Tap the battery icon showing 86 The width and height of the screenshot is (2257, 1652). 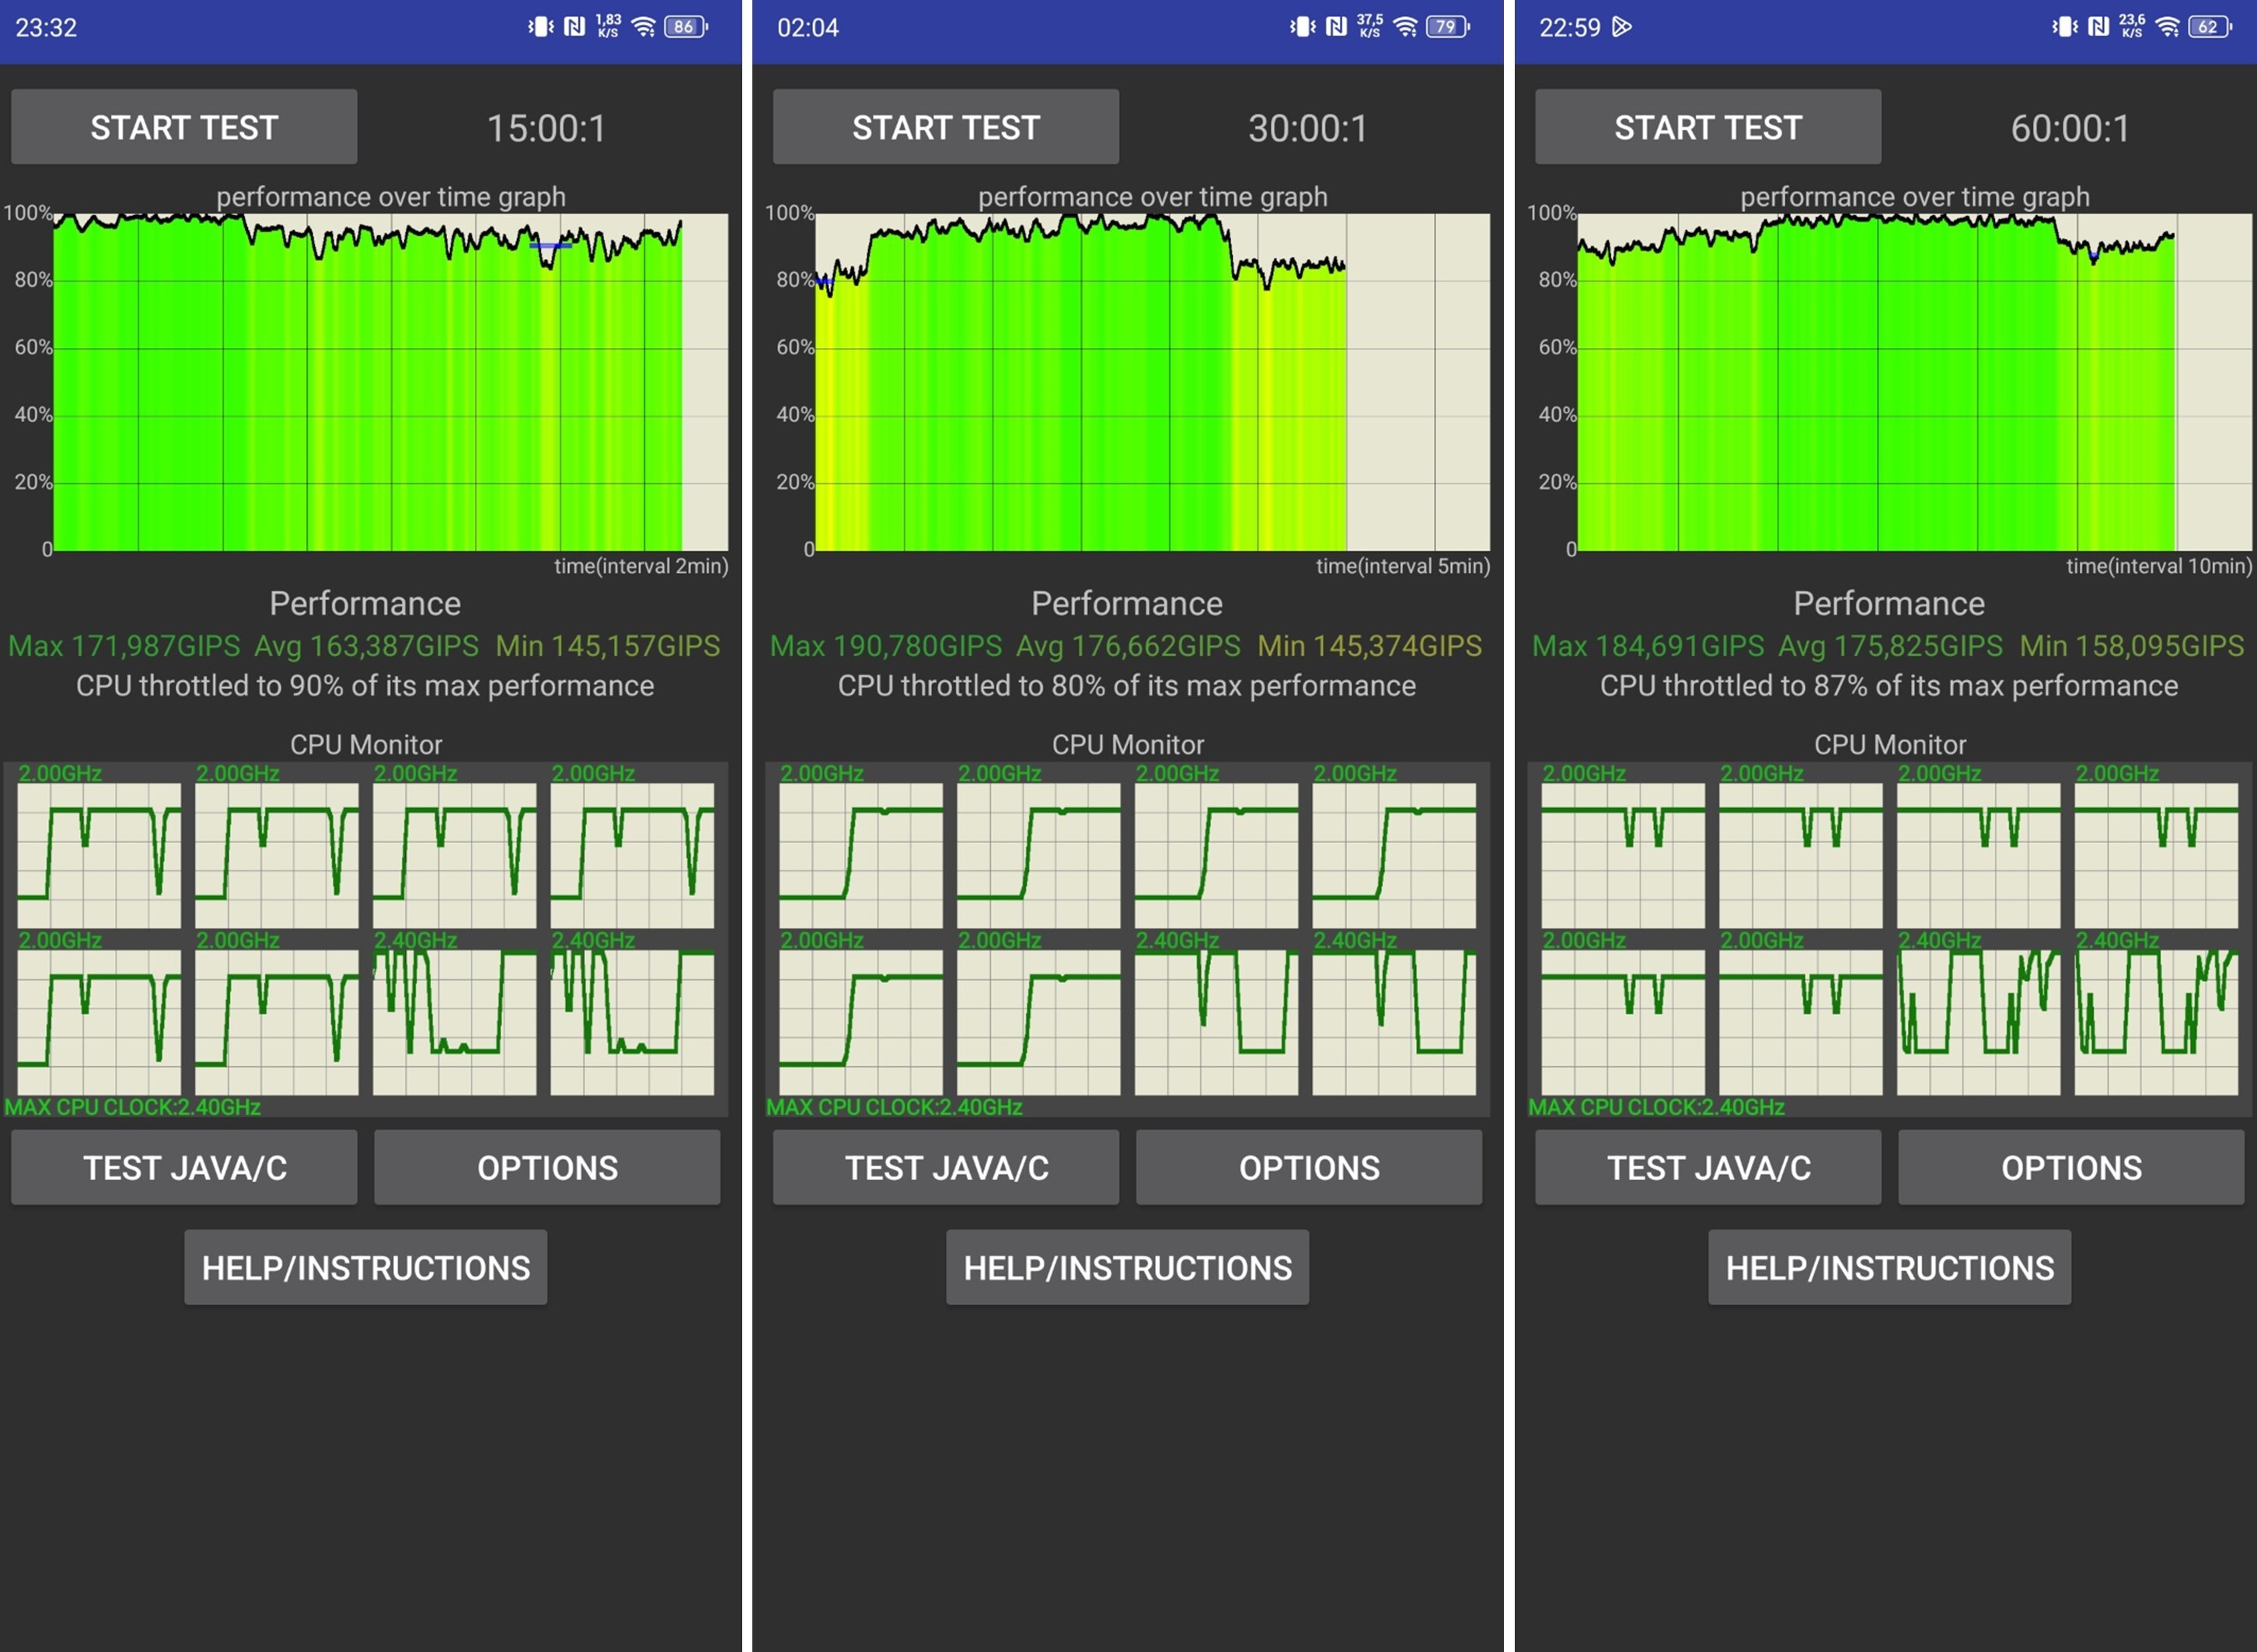point(685,27)
